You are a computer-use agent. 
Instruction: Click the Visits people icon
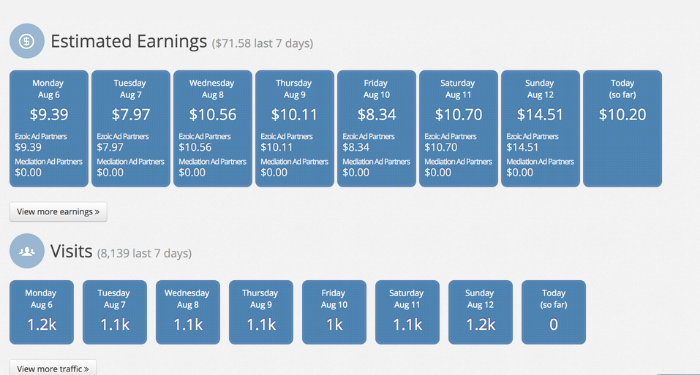[27, 251]
